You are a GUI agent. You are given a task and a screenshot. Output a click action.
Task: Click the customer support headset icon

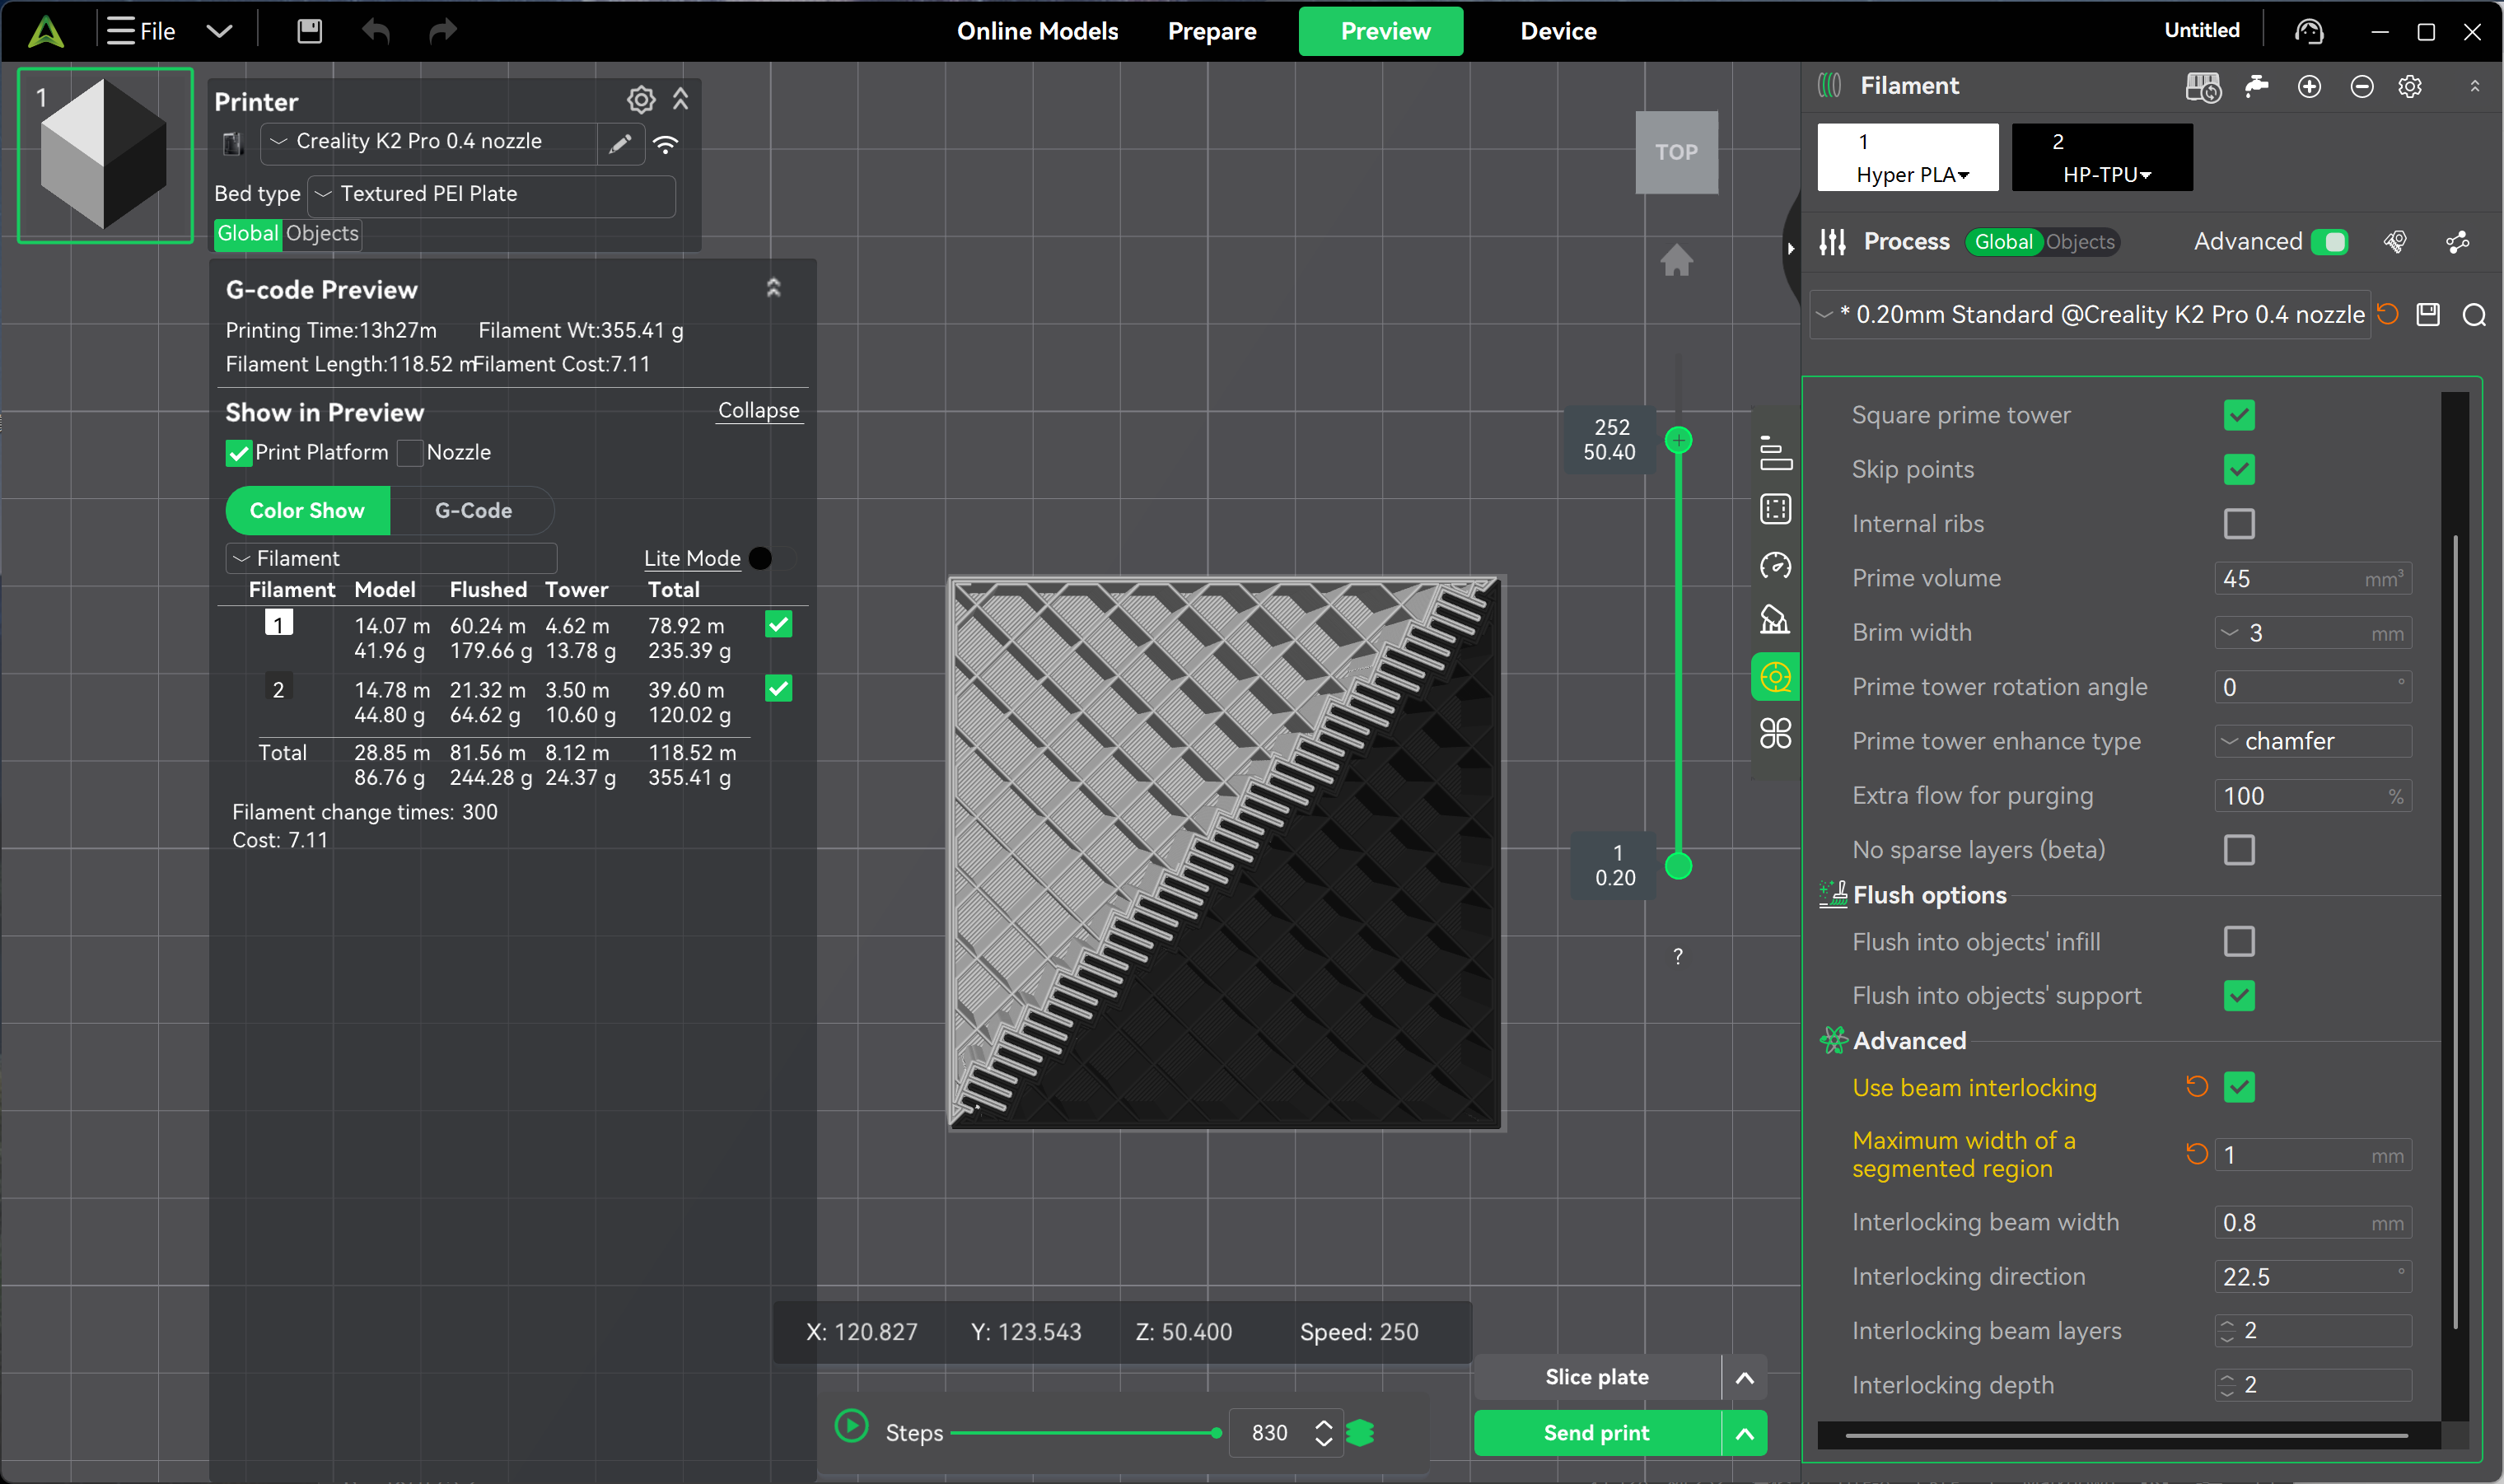[x=2309, y=31]
